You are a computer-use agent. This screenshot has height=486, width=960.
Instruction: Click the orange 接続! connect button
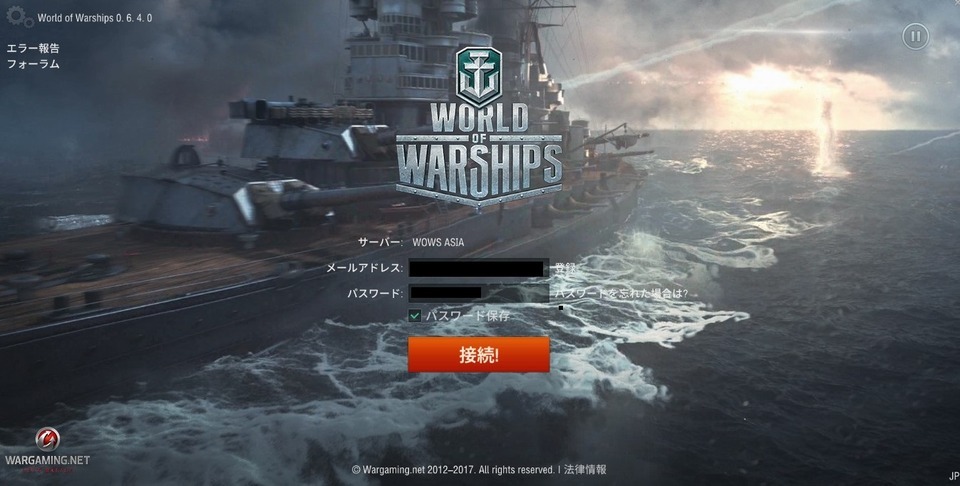479,354
